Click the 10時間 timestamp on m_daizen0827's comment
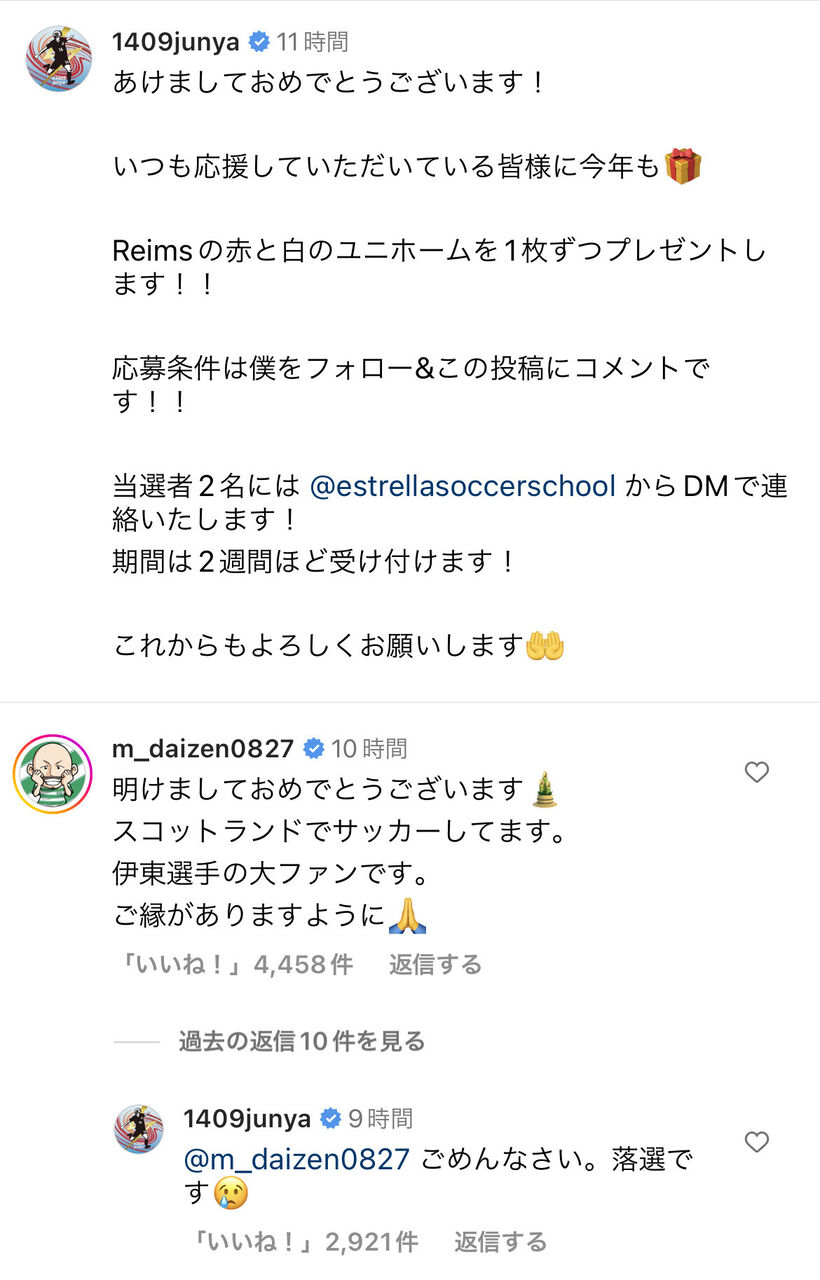 [x=369, y=748]
